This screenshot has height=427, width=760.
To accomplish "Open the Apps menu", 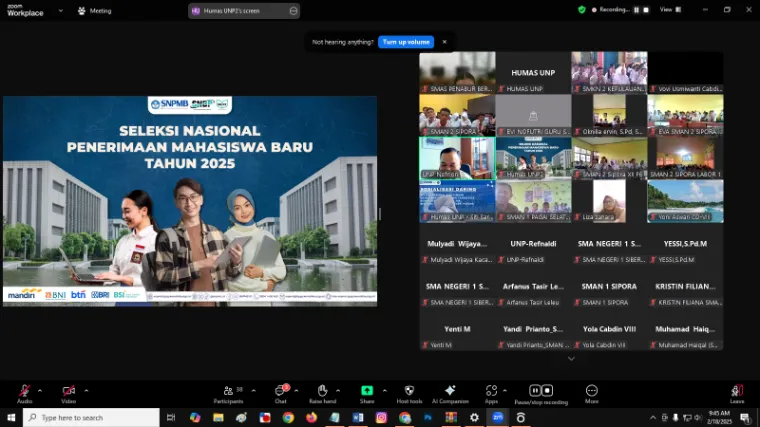I will point(491,391).
